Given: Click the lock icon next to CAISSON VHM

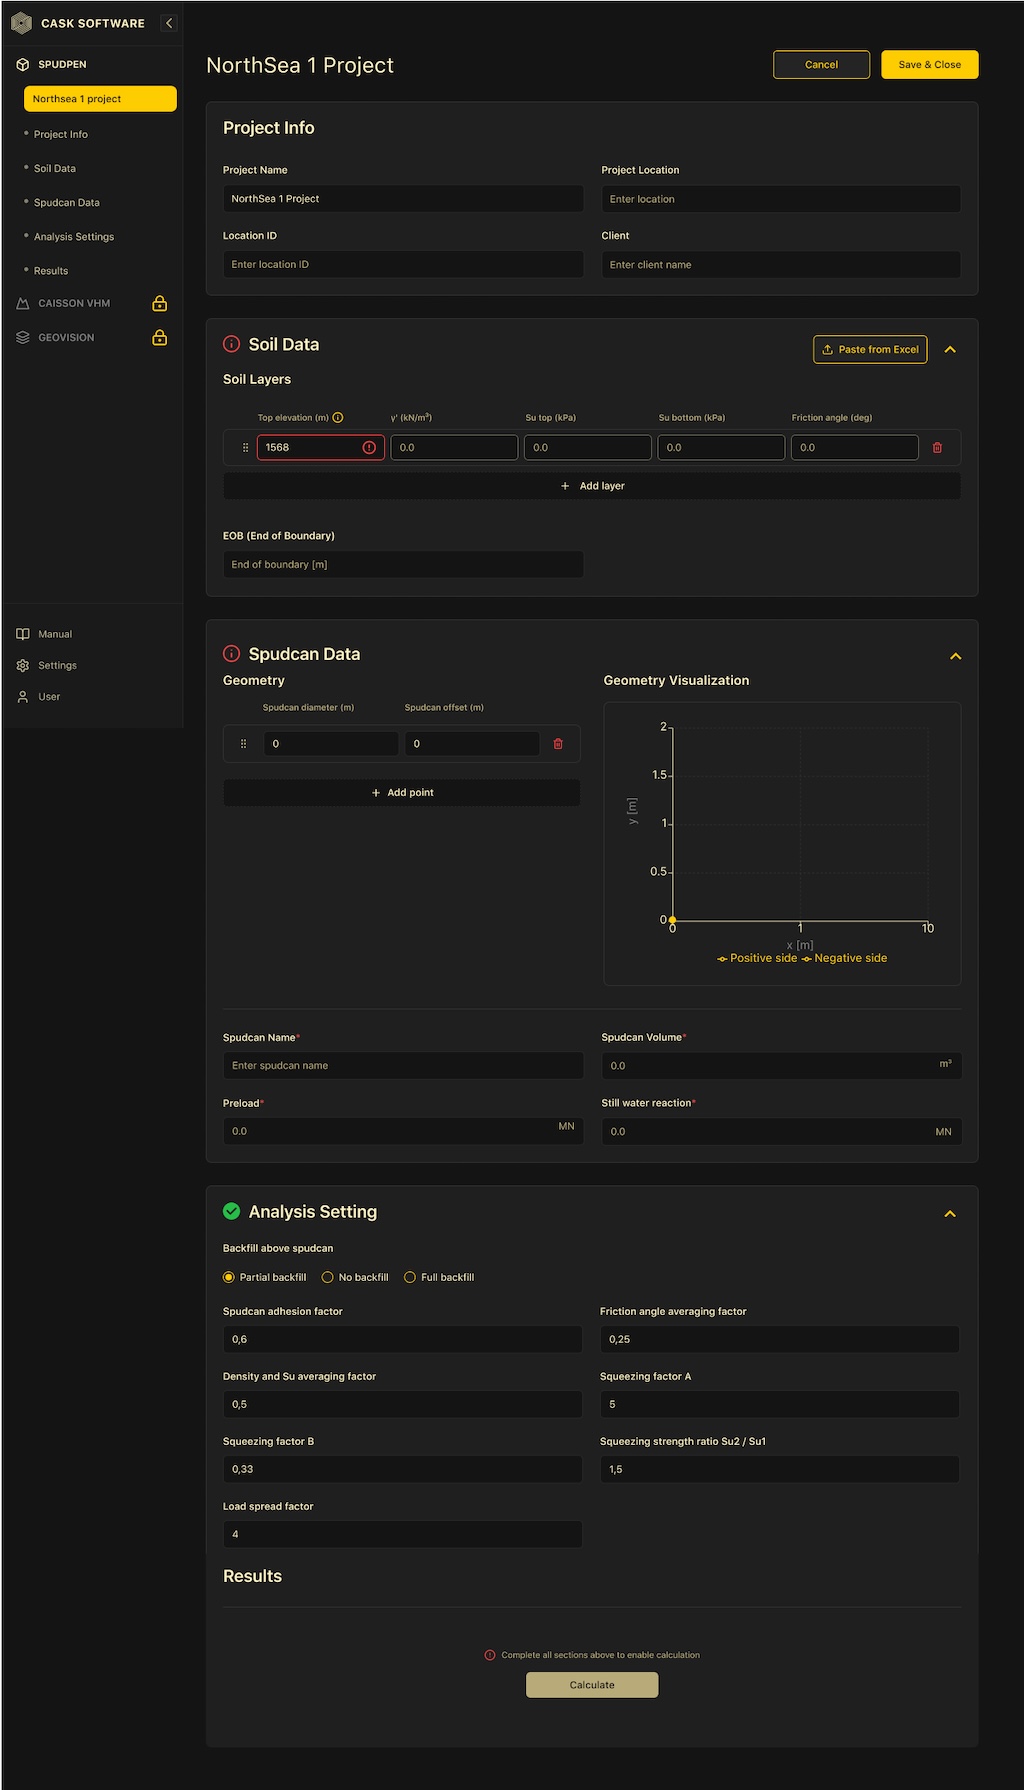Looking at the screenshot, I should tap(159, 304).
